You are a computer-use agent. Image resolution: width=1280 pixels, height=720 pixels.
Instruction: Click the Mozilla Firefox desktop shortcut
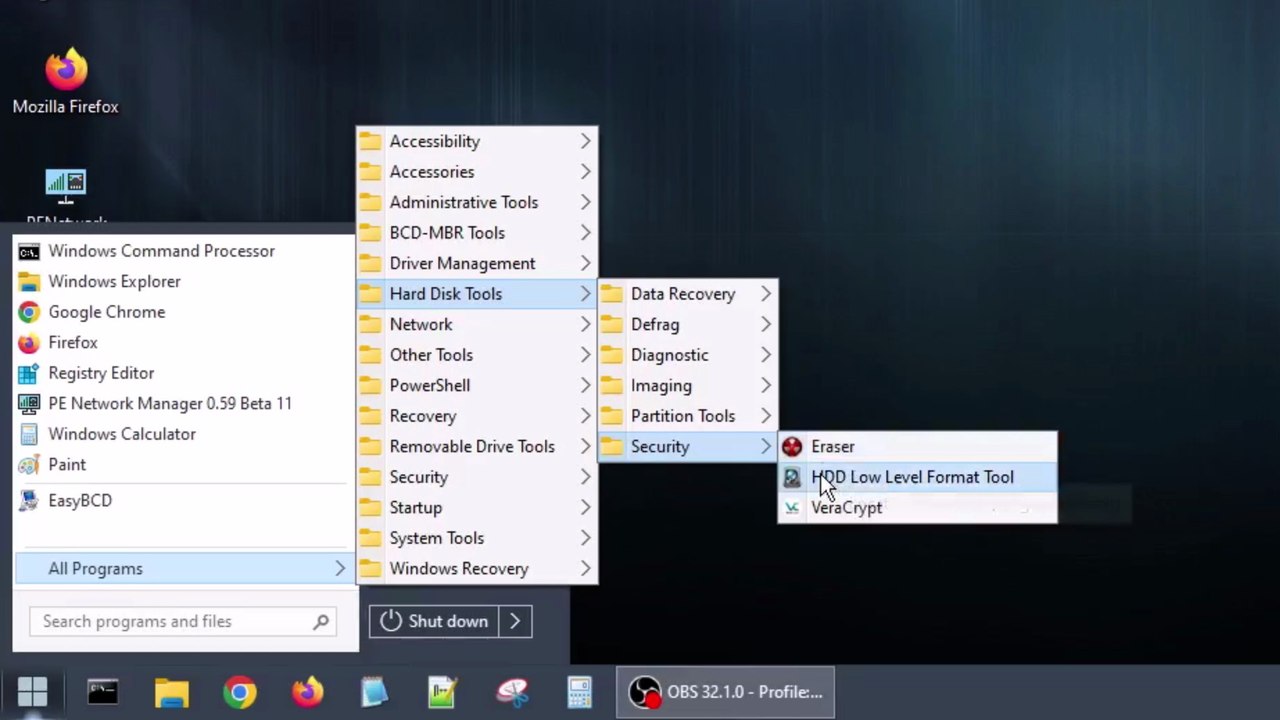coord(66,82)
